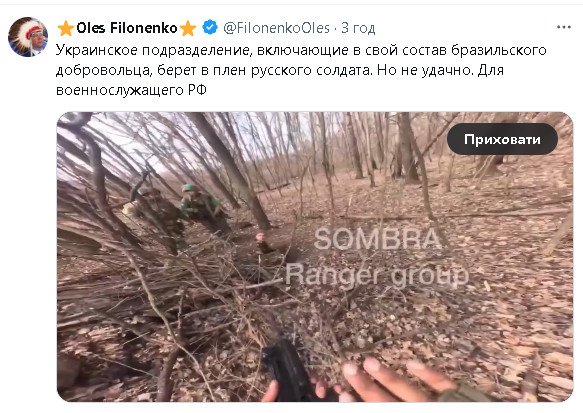Image resolution: width=583 pixels, height=413 pixels.
Task: Click the Oles Filonenko display name
Action: (127, 28)
